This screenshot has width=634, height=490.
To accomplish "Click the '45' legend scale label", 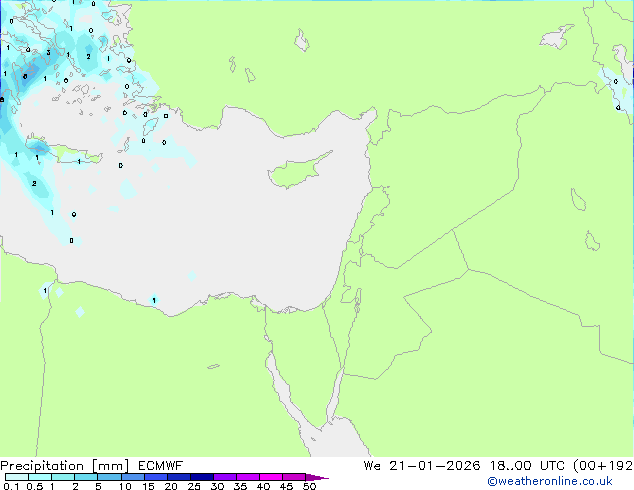I will click(x=286, y=486).
